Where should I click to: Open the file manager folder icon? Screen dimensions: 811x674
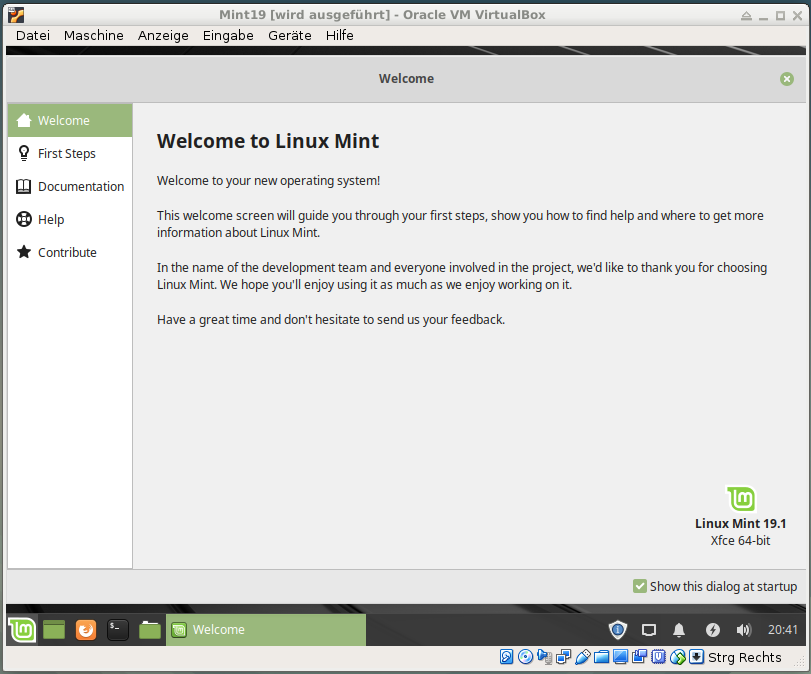pyautogui.click(x=149, y=630)
